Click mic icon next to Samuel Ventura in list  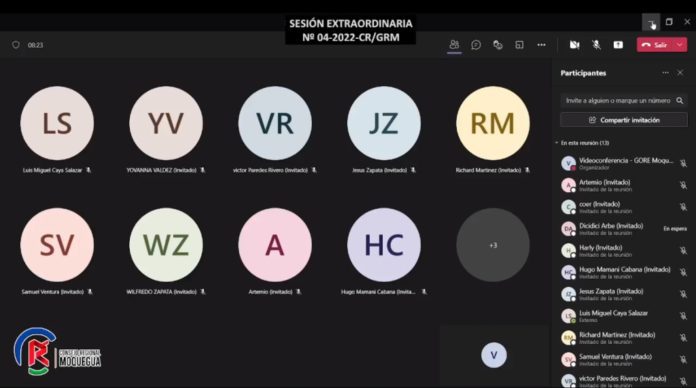(683, 359)
